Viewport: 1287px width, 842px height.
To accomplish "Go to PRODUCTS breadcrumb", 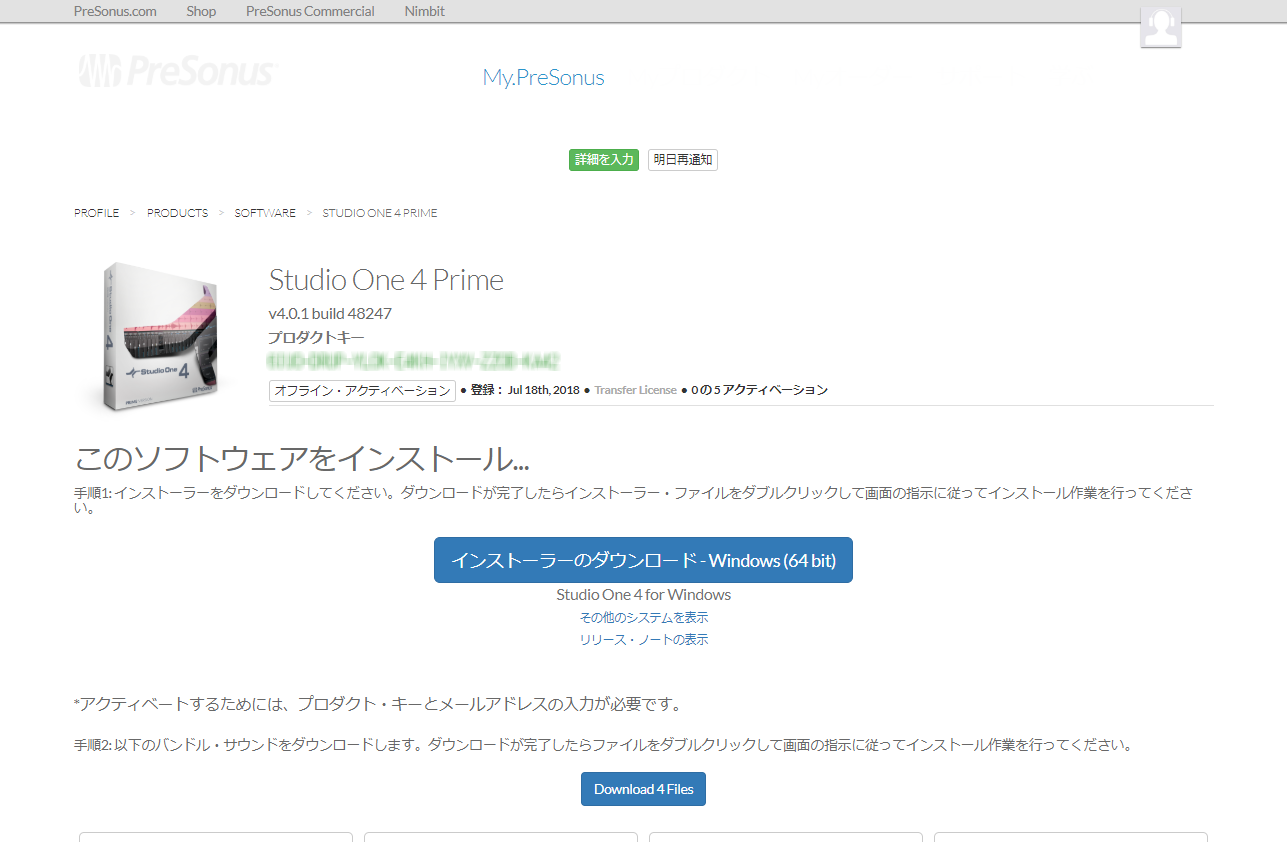I will pos(178,213).
